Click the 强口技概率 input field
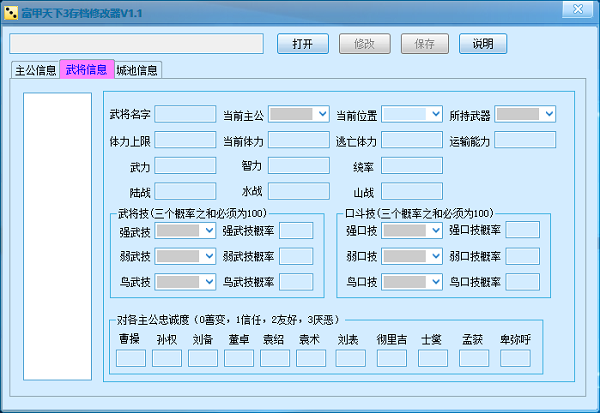Screen dimensions: 600x413 pyautogui.click(x=523, y=230)
